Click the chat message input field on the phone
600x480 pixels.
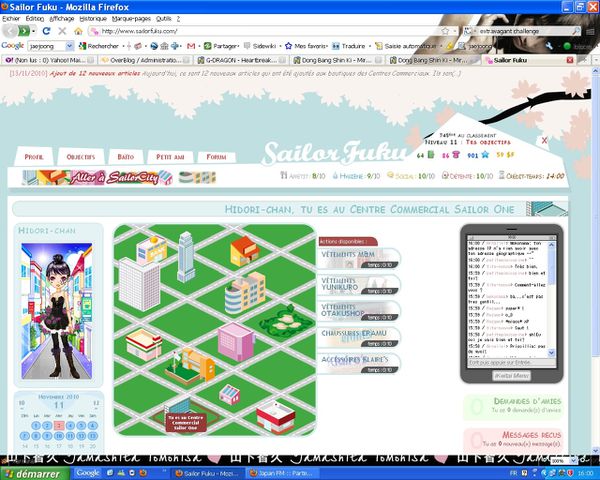(511, 362)
